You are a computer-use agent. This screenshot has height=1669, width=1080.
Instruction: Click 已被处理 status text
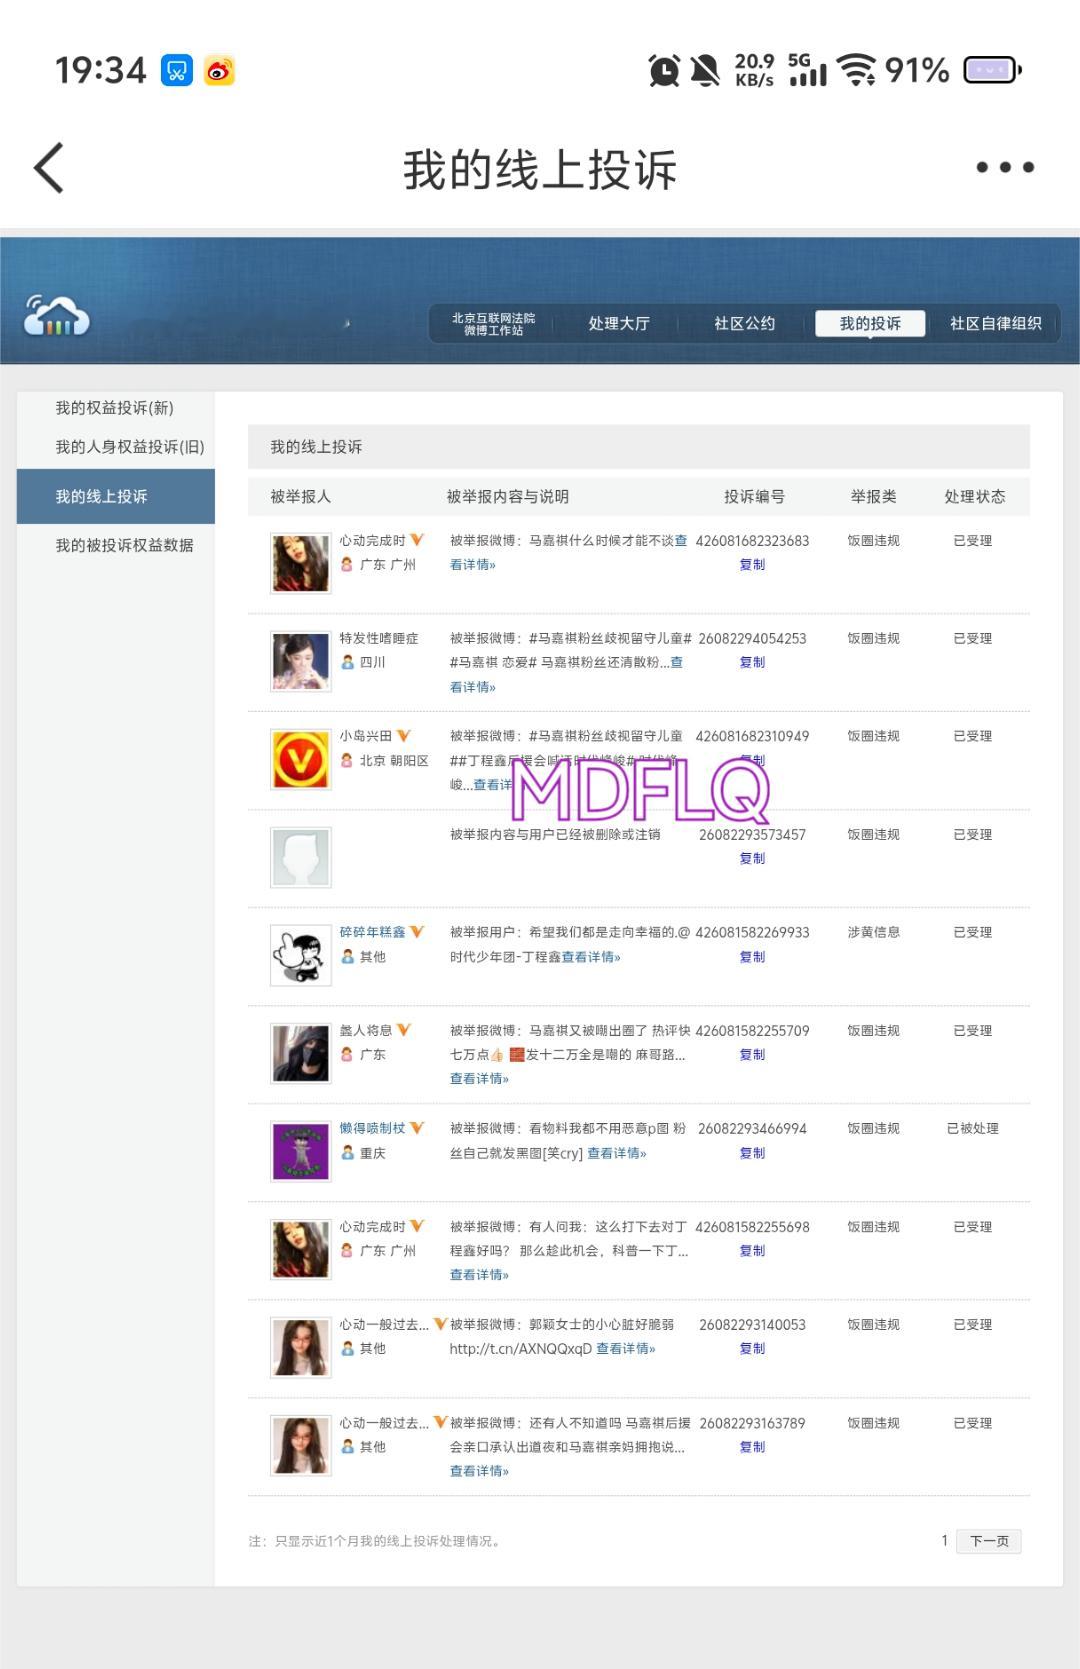(973, 1128)
